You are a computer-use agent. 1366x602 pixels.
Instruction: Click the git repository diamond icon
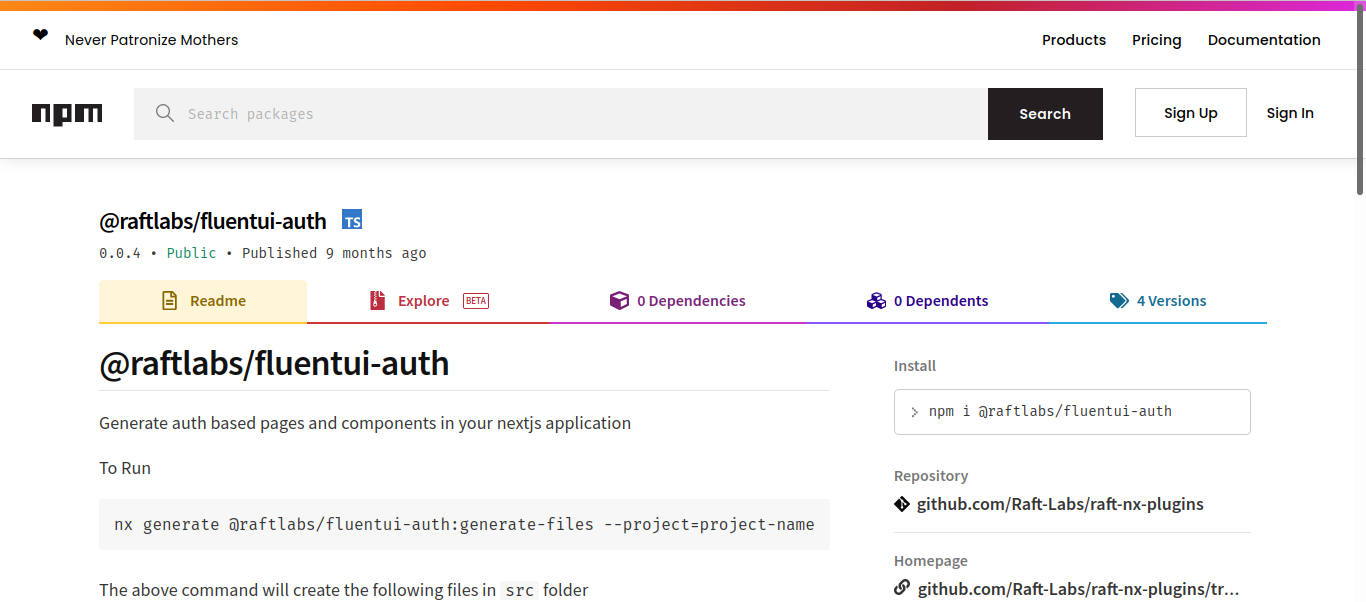click(902, 504)
